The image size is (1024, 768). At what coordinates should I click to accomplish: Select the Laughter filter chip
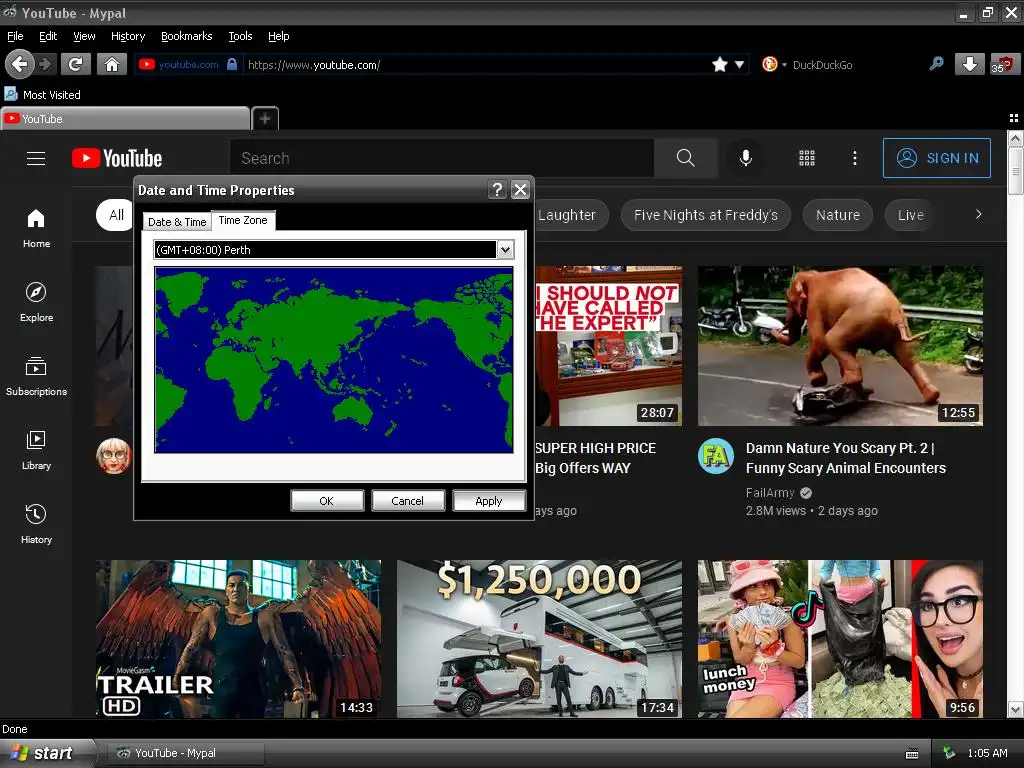pos(571,215)
